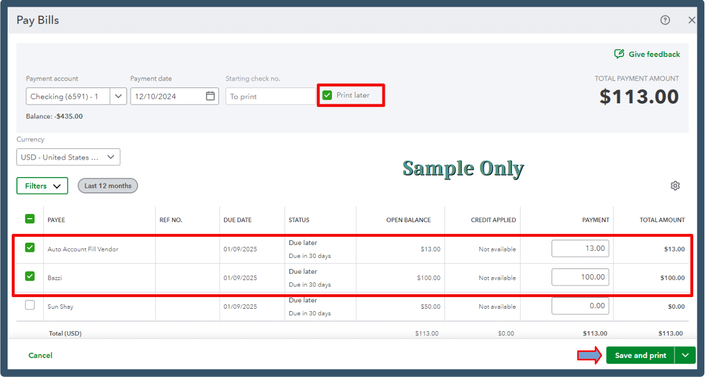
Task: Select the Bazzi payee name
Action: click(x=55, y=278)
